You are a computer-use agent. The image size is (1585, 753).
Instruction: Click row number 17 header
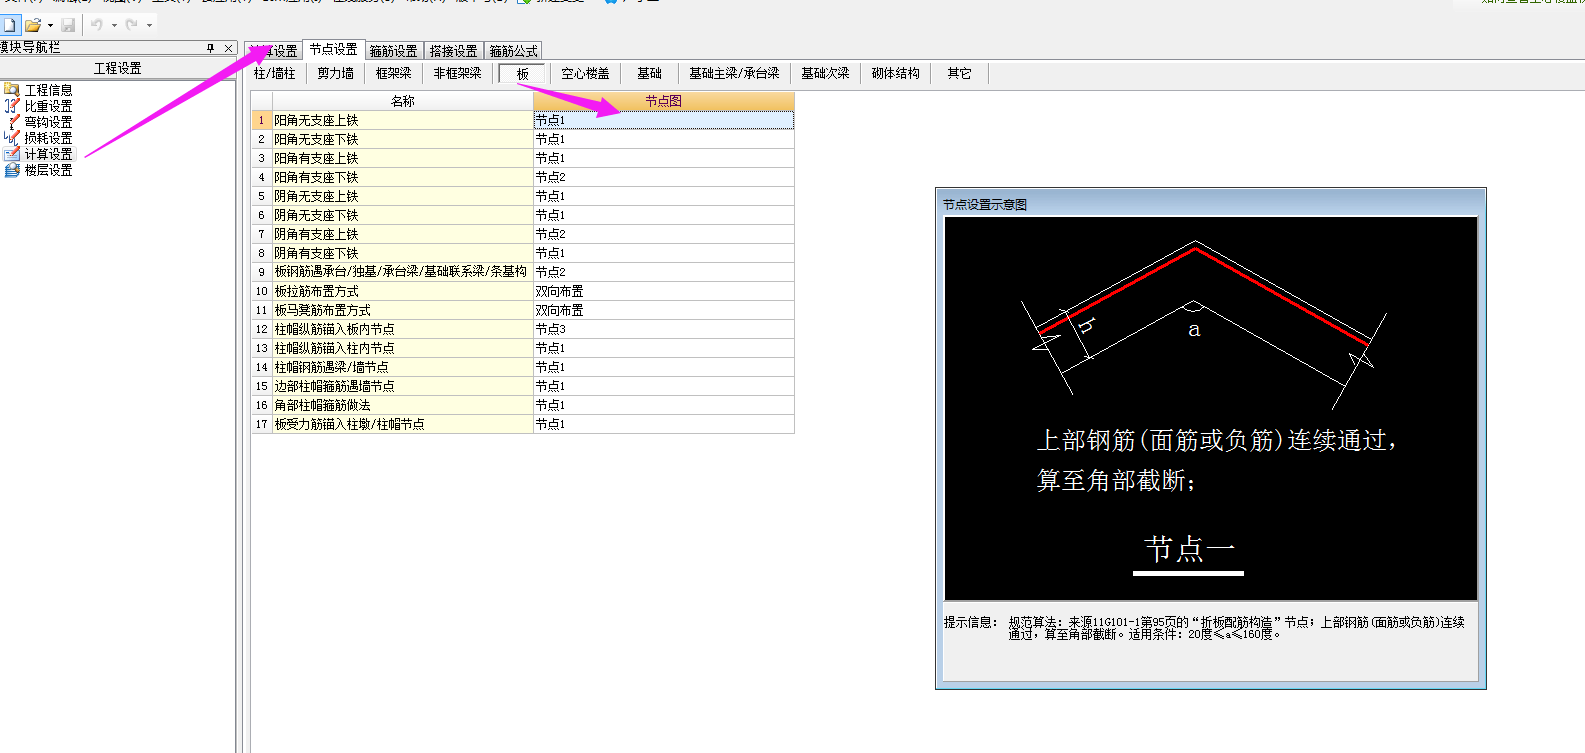click(262, 424)
